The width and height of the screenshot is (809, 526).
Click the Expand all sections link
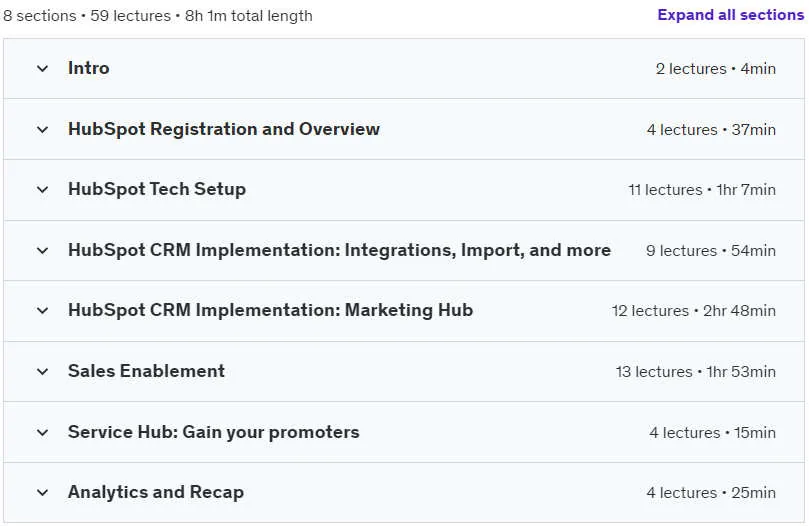coord(731,15)
